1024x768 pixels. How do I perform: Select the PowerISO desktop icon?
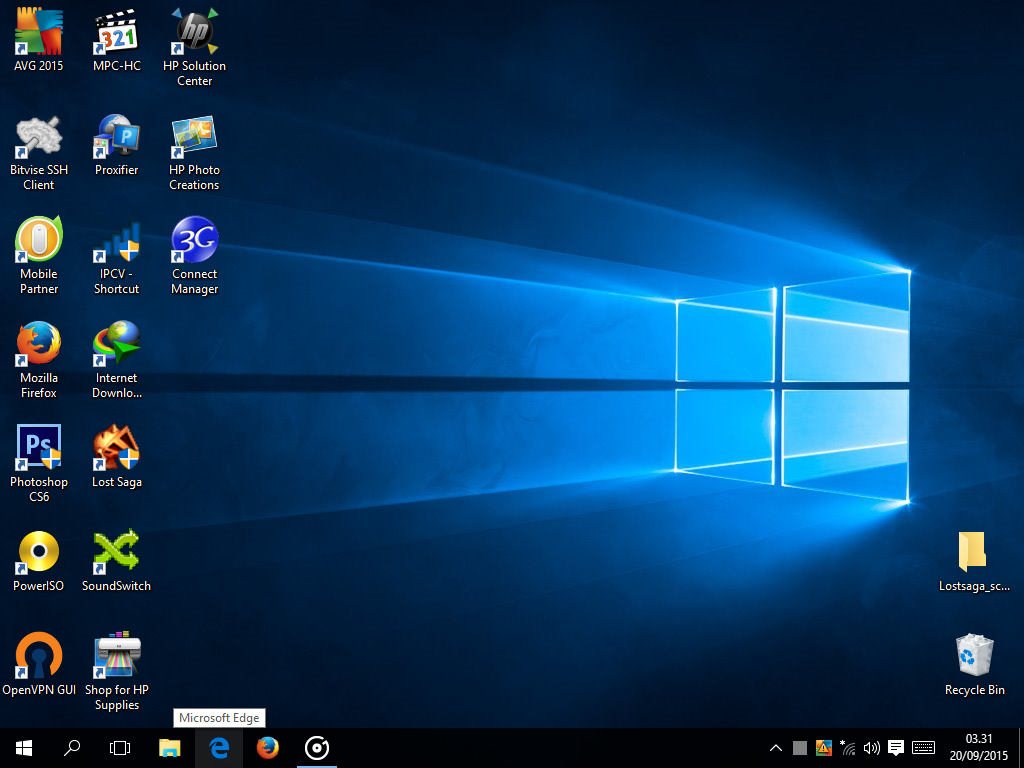[39, 561]
